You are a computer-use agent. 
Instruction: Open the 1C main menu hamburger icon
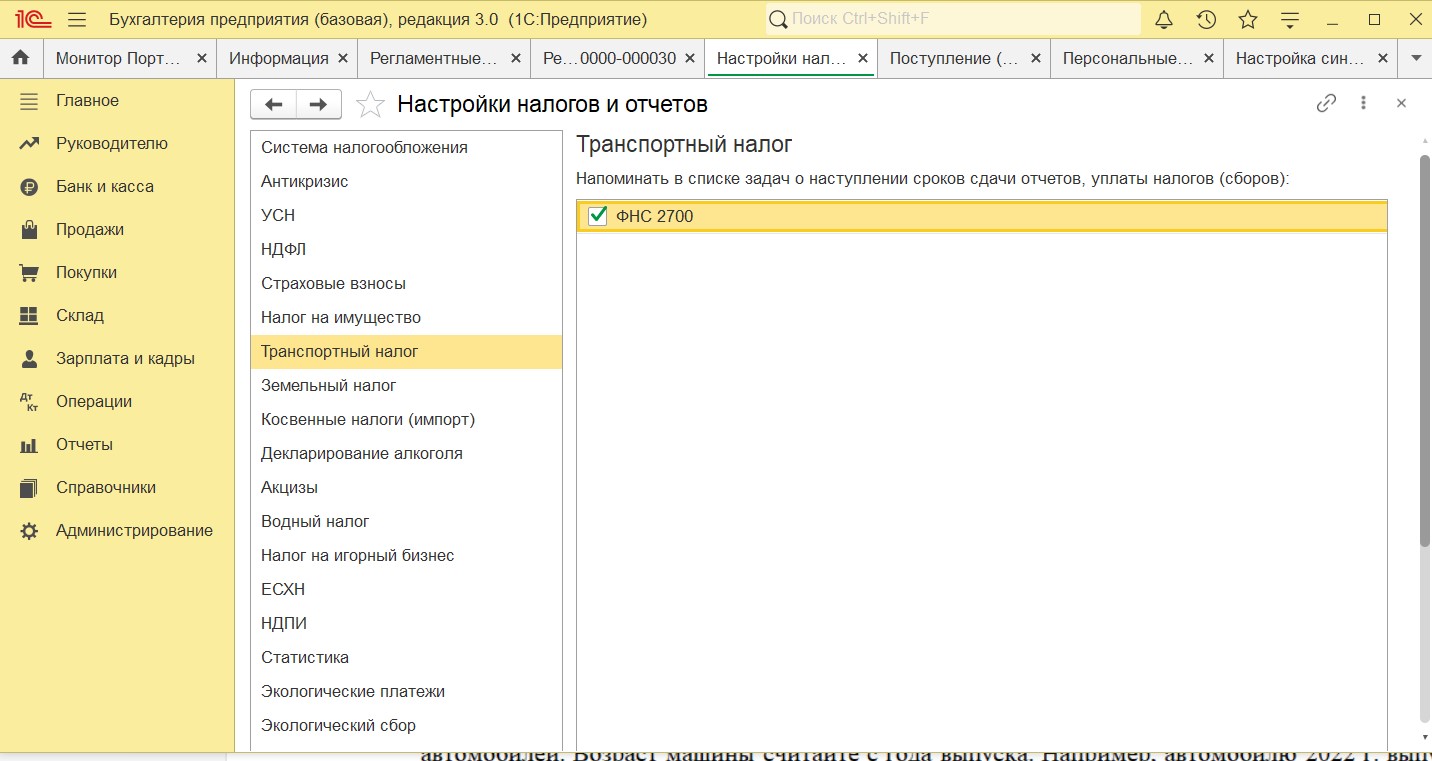(77, 19)
